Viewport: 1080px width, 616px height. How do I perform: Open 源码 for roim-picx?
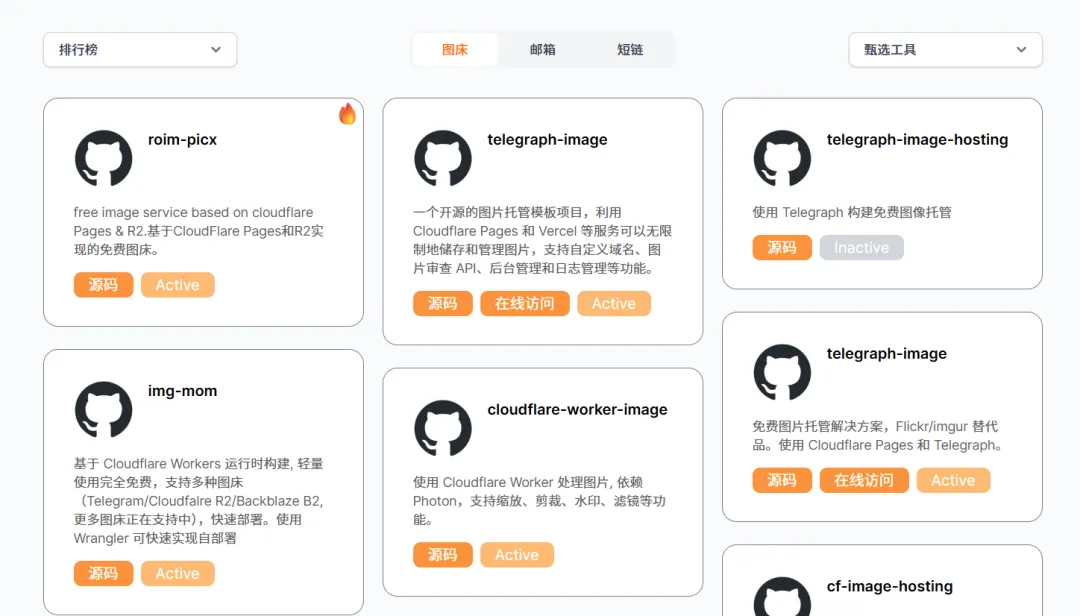click(103, 285)
